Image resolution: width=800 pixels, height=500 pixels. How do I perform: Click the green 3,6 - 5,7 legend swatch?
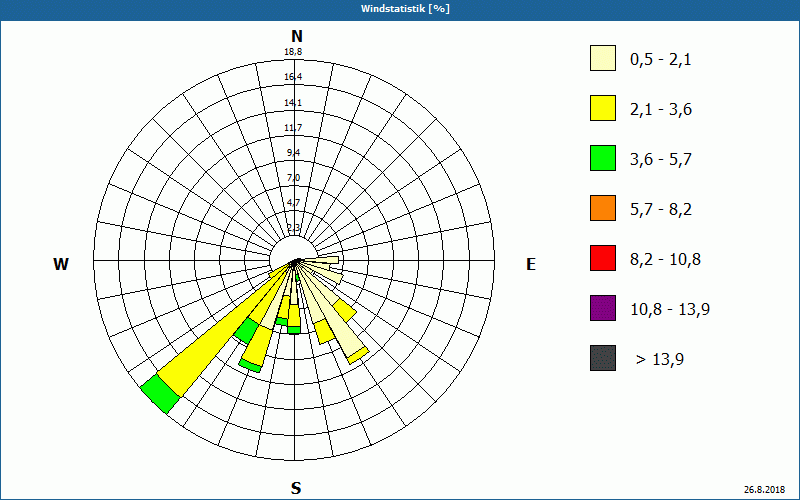[x=603, y=158]
